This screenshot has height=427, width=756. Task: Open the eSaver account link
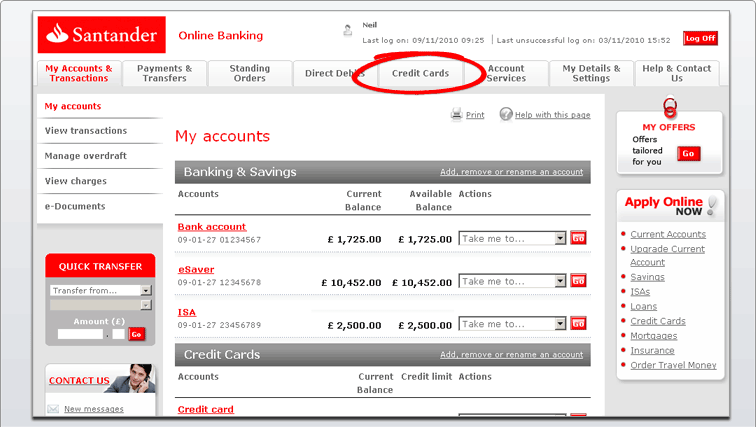coord(196,269)
